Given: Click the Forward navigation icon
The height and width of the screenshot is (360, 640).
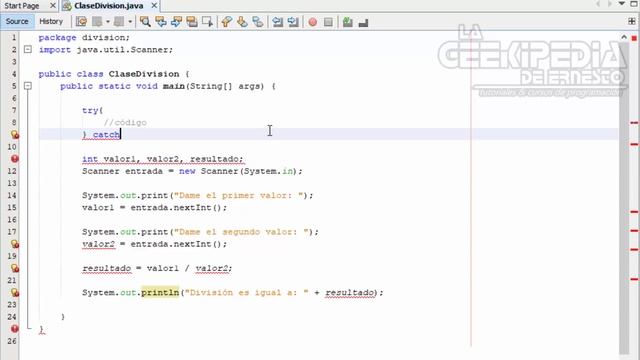Looking at the screenshot, I should [119, 22].
